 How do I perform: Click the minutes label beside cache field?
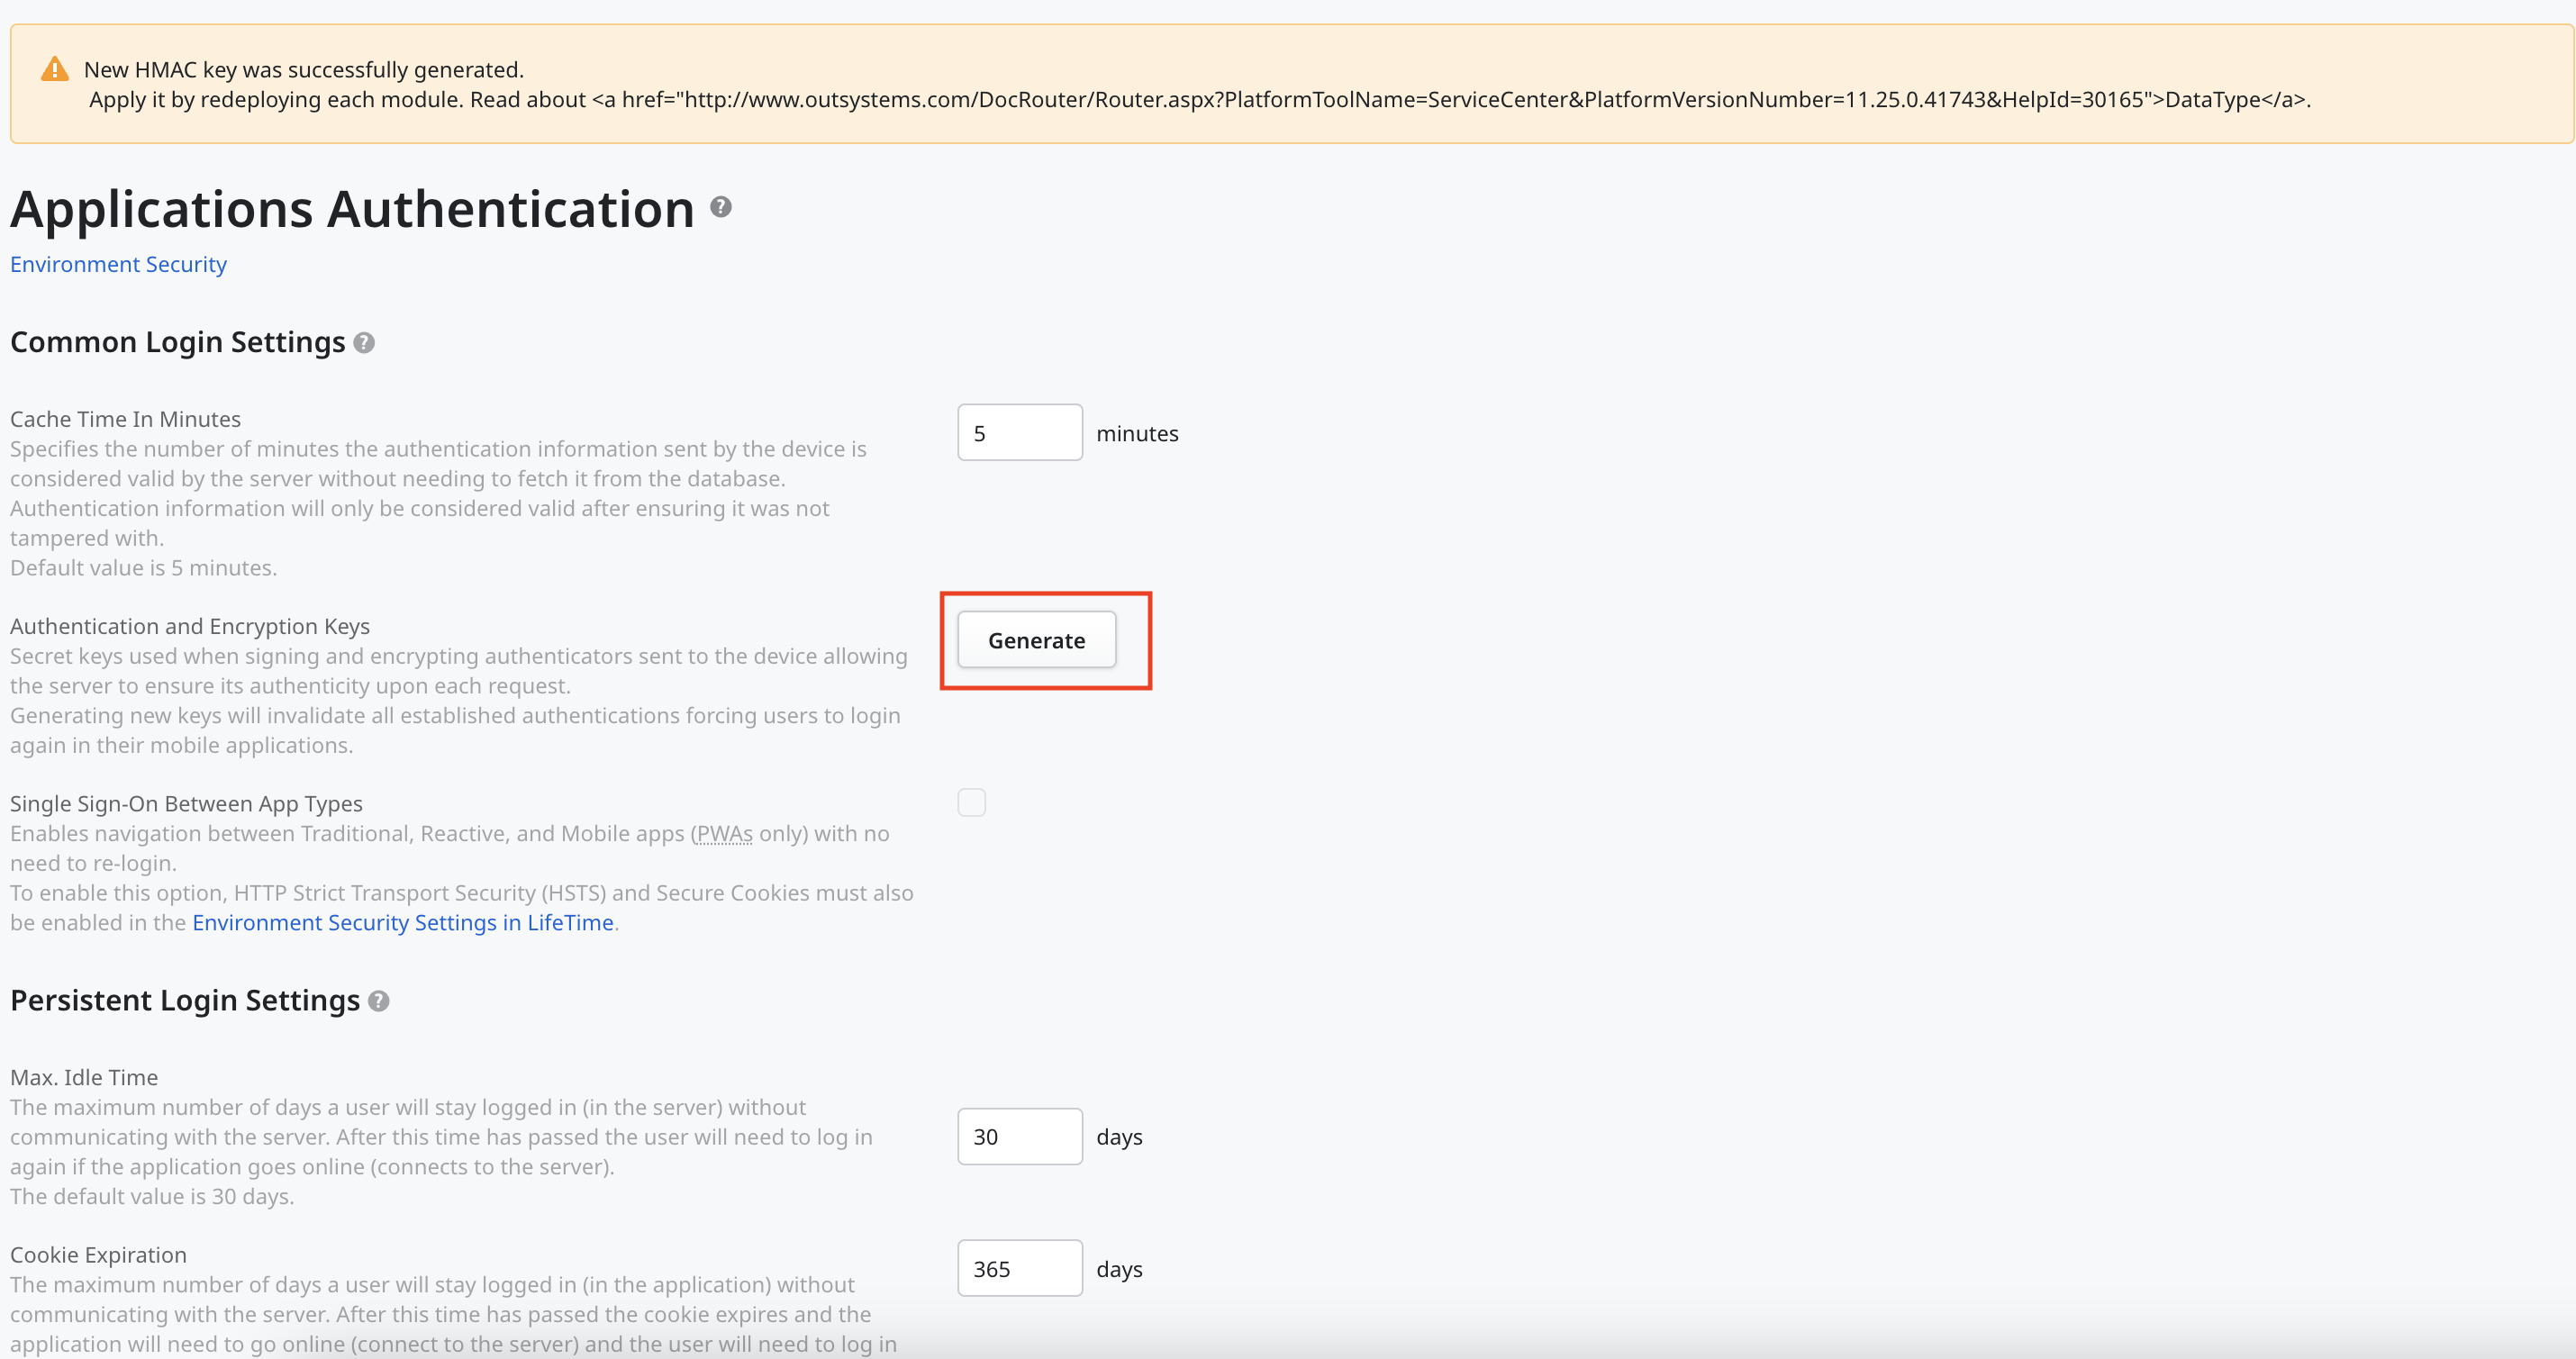pos(1136,433)
